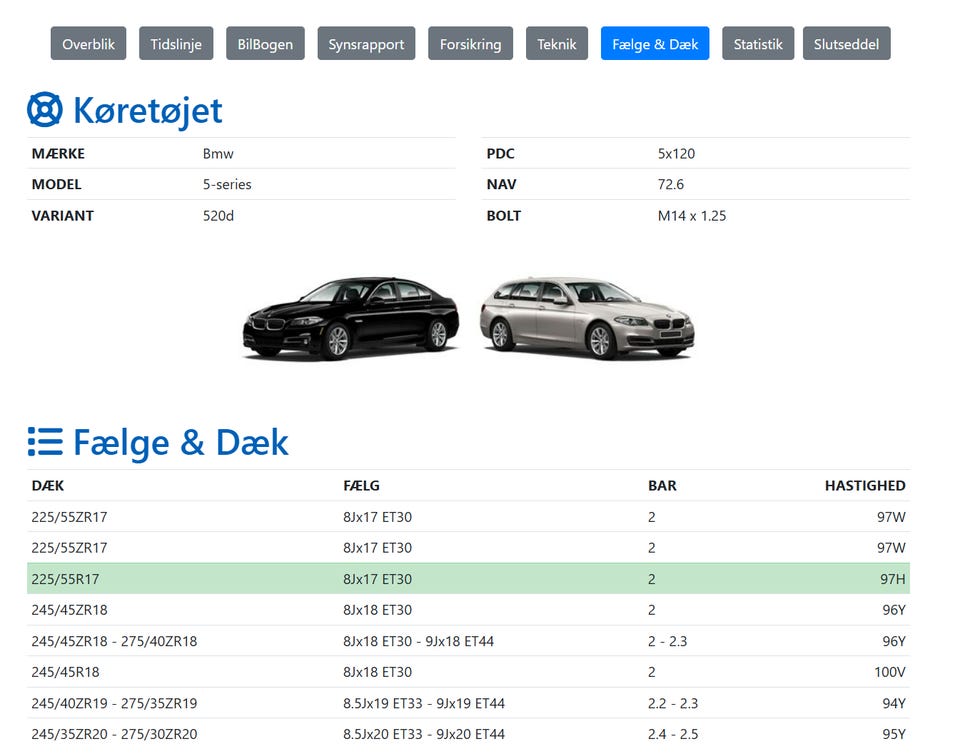
Task: Click the 8.5Jx19 ET33 - 9Jx19 ET44 rim cell
Action: (x=424, y=703)
